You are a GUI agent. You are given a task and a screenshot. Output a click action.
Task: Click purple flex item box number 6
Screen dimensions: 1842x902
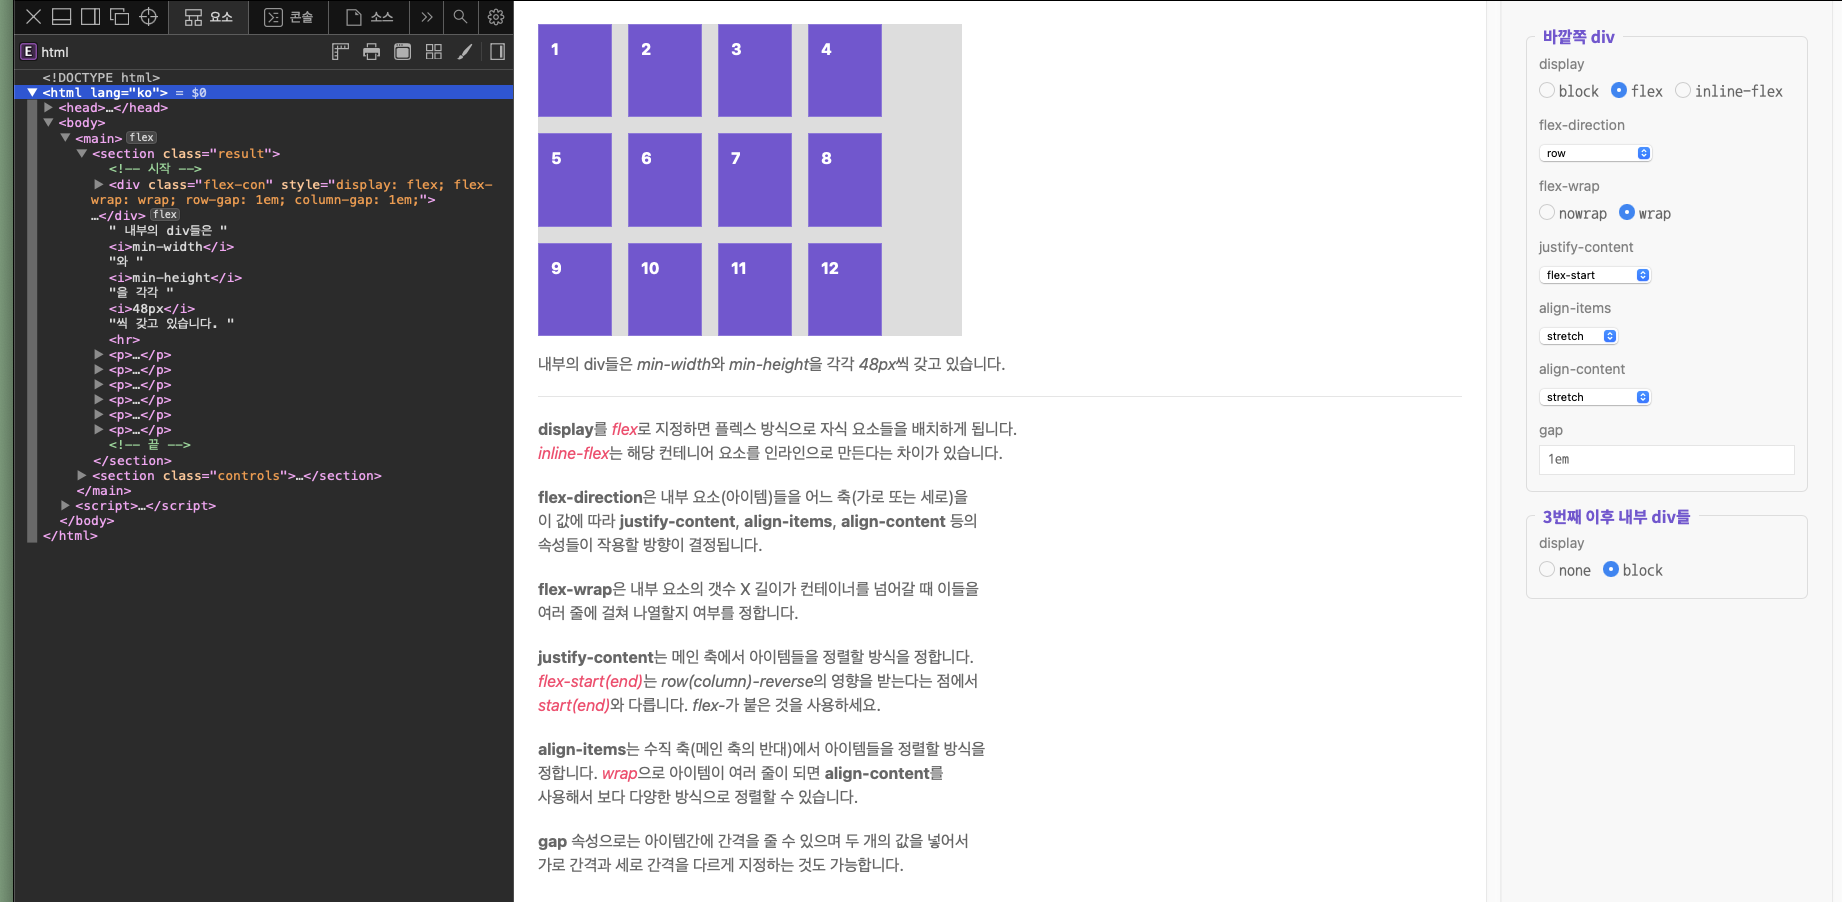click(665, 180)
